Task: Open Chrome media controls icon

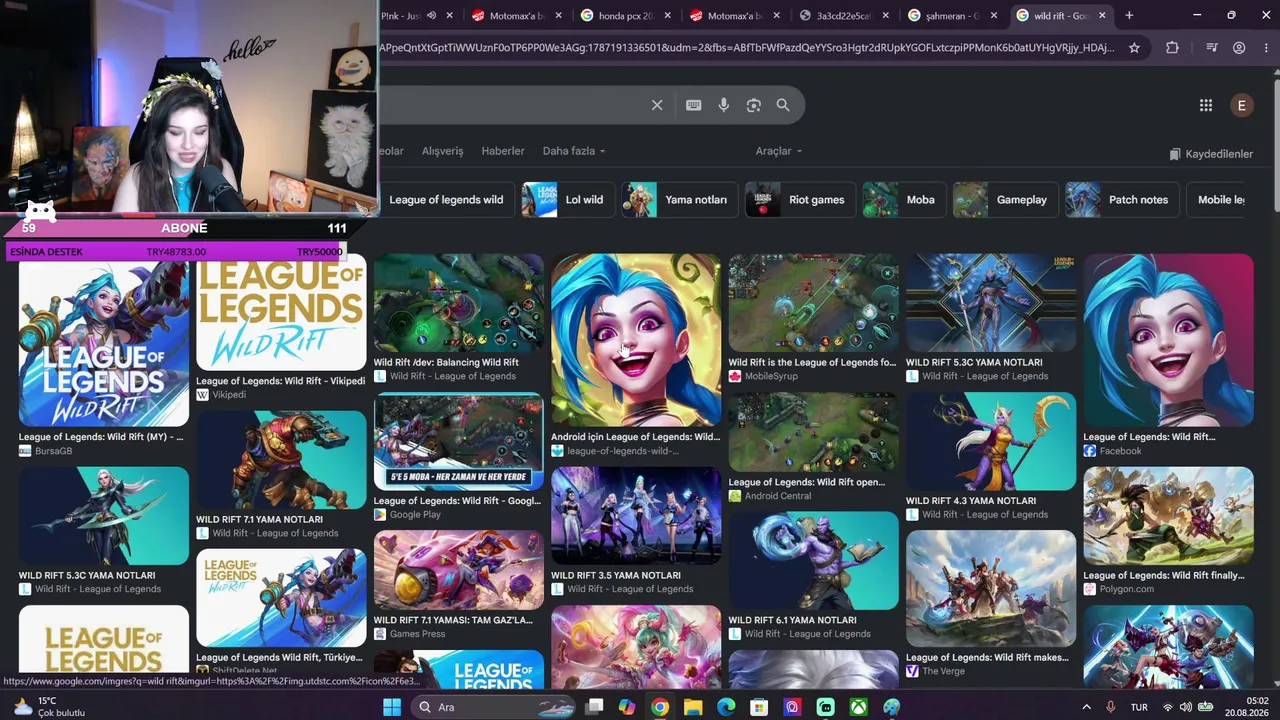Action: 1212,47
